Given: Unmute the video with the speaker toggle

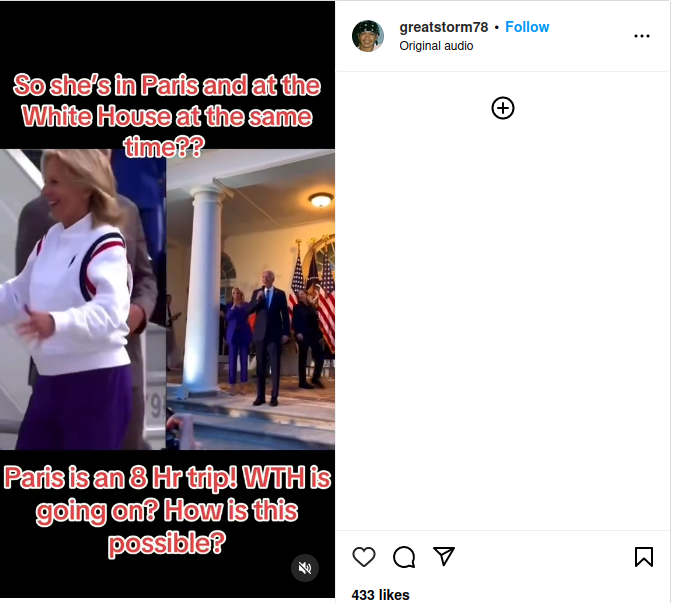Looking at the screenshot, I should click(x=305, y=568).
